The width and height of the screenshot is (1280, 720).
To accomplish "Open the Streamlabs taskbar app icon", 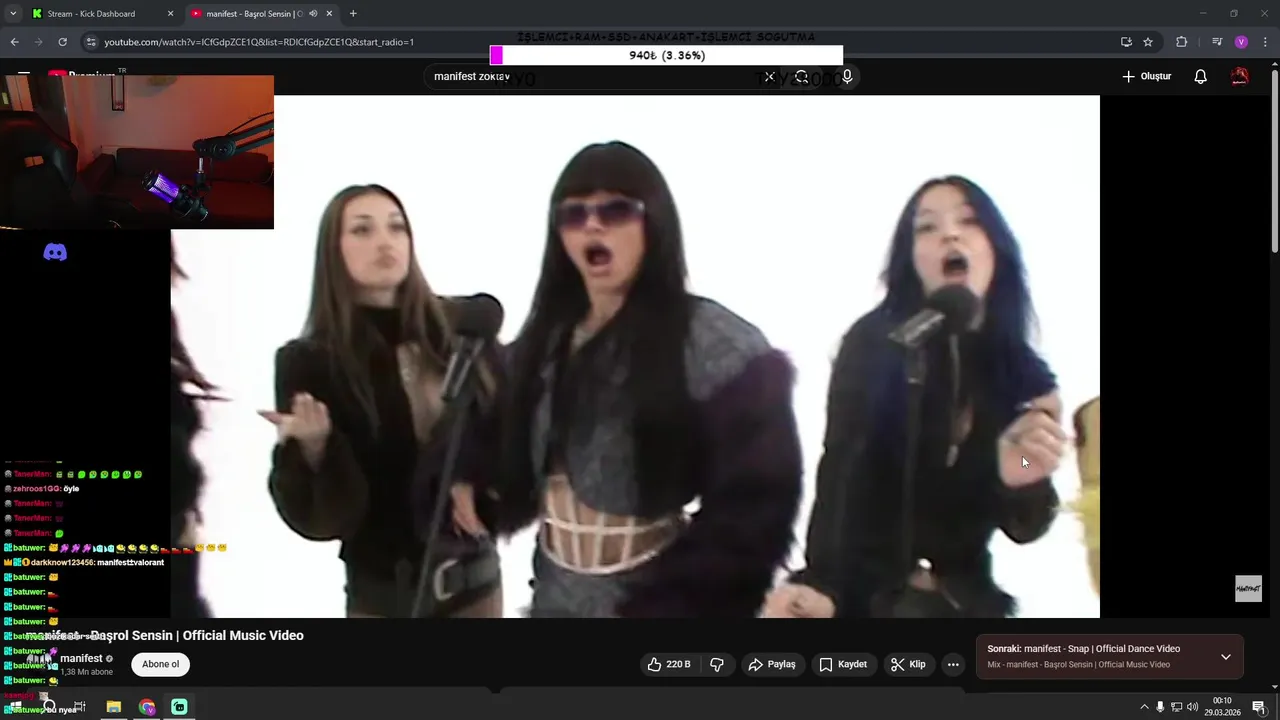I will [x=179, y=707].
